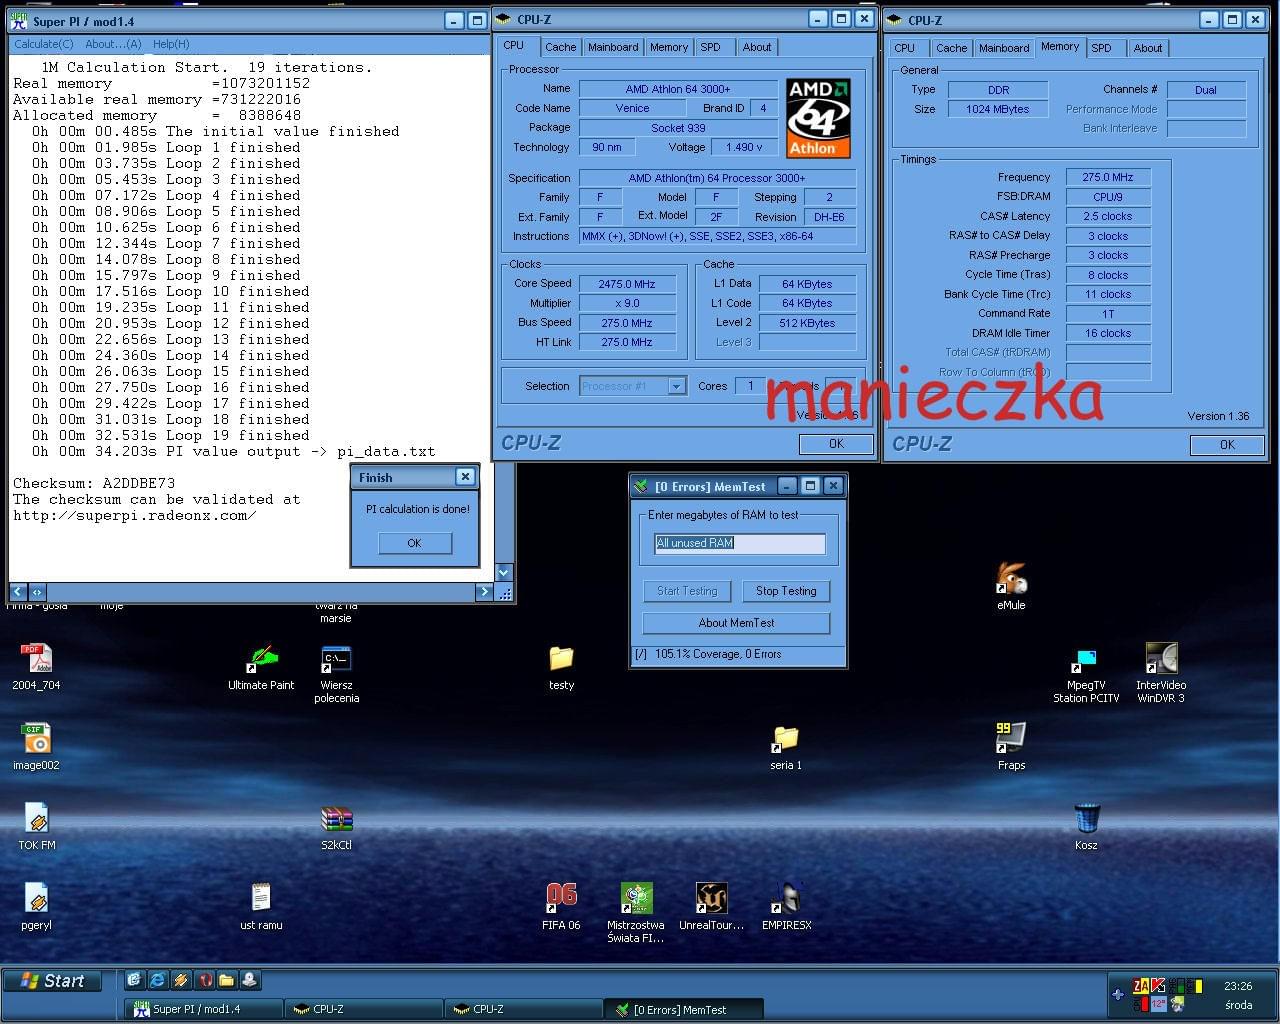The height and width of the screenshot is (1024, 1280).
Task: Confirm OK in the Finish dialog
Action: click(x=415, y=543)
